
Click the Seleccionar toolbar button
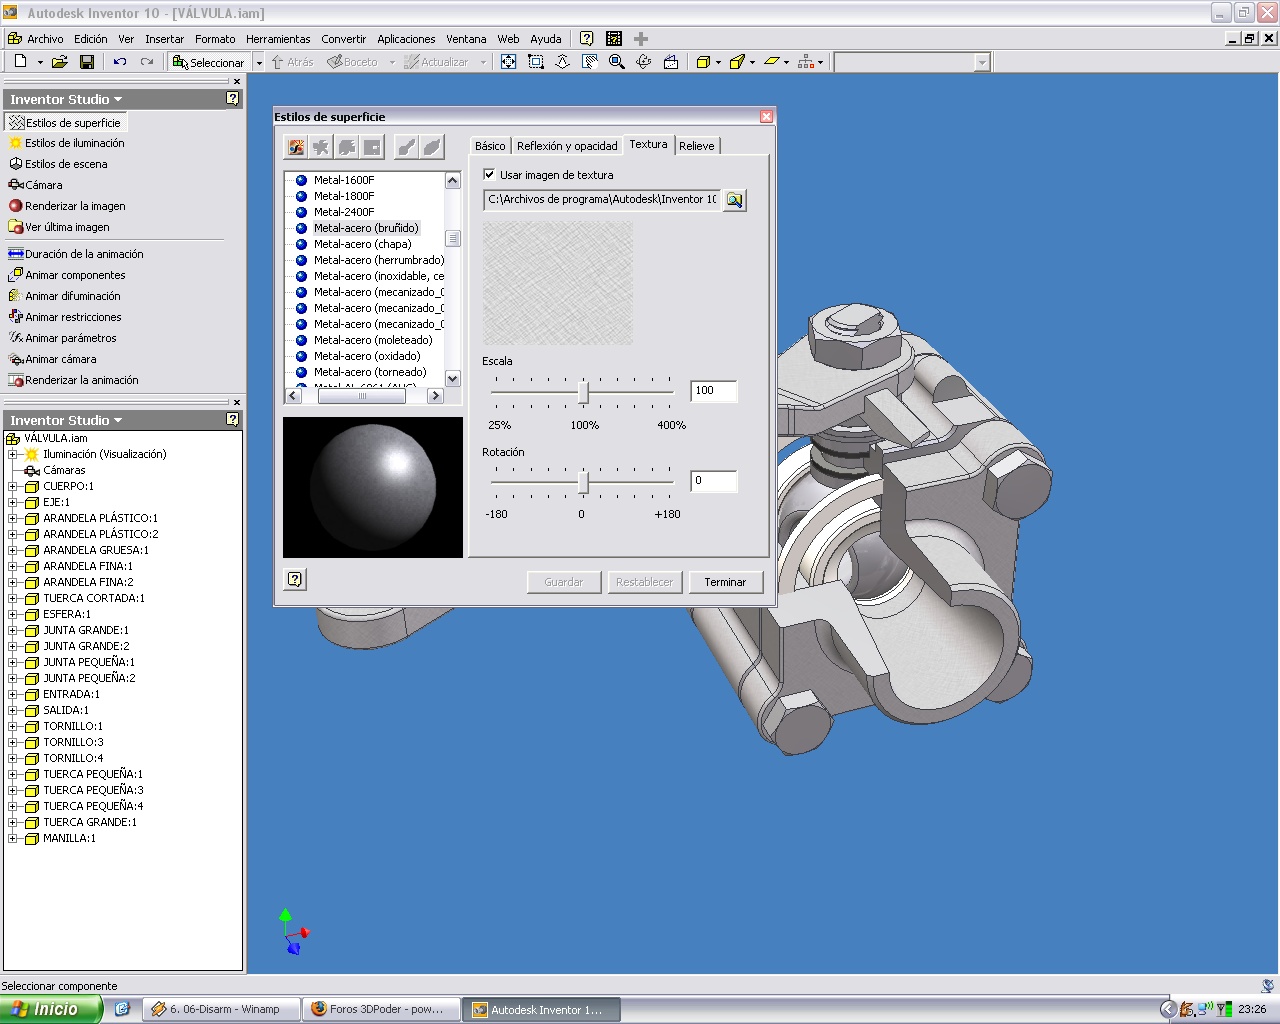[209, 62]
